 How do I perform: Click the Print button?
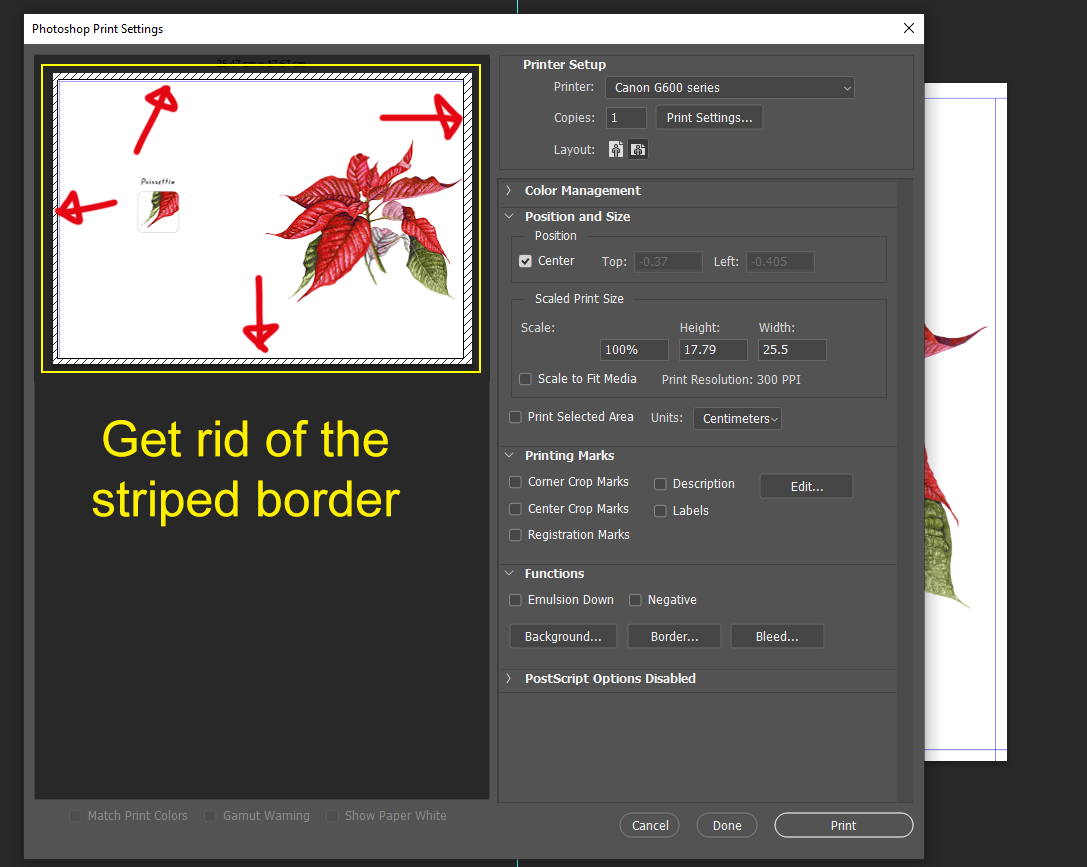coord(843,825)
